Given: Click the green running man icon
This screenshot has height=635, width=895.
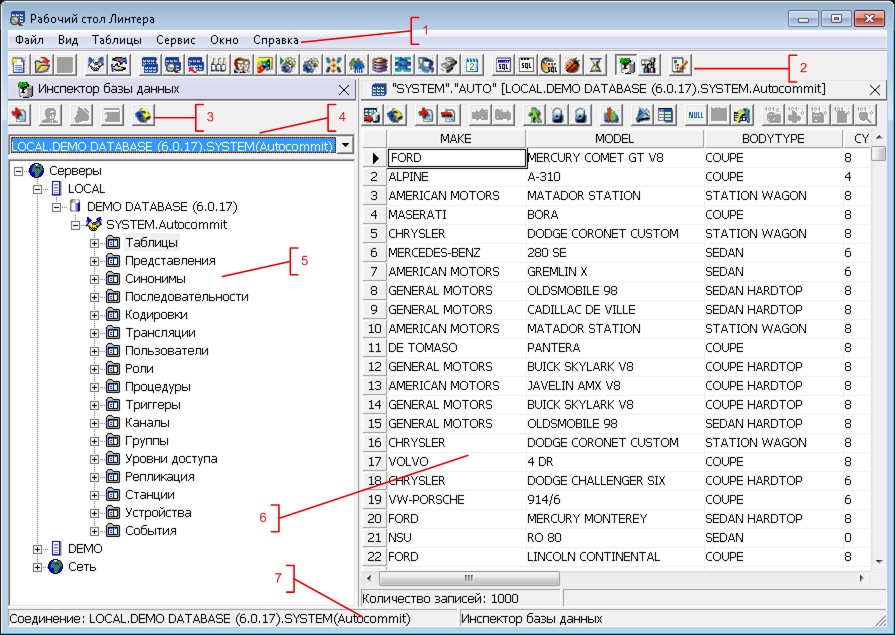Looking at the screenshot, I should click(534, 115).
